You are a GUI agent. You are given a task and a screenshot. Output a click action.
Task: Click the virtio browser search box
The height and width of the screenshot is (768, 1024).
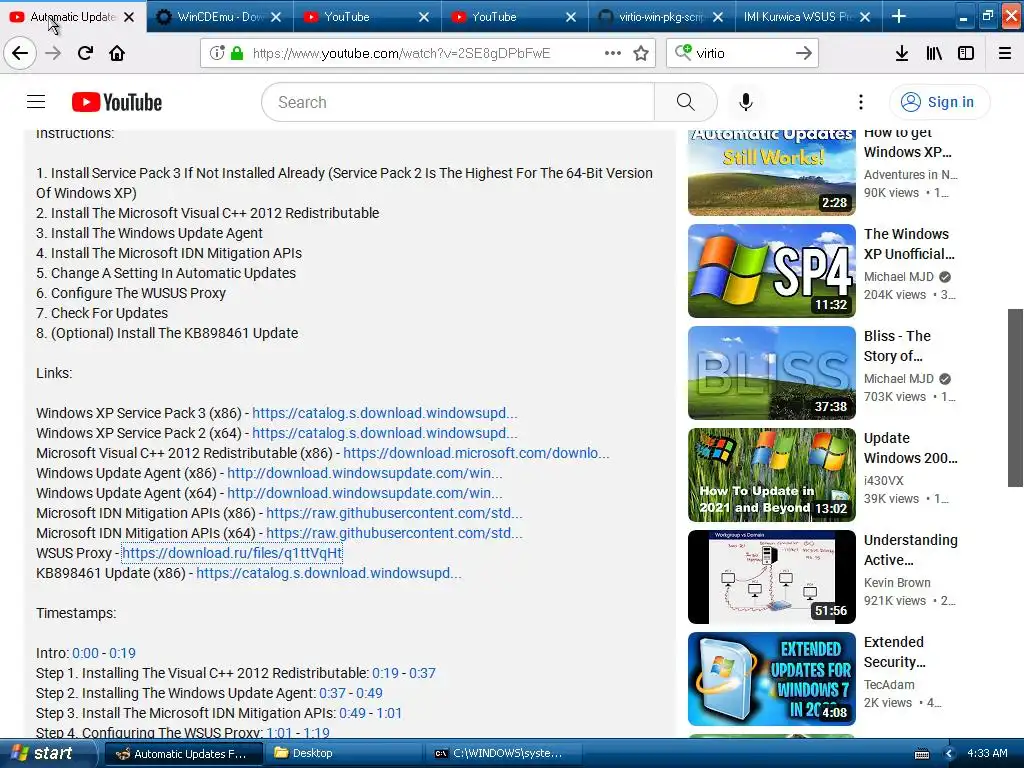point(742,53)
